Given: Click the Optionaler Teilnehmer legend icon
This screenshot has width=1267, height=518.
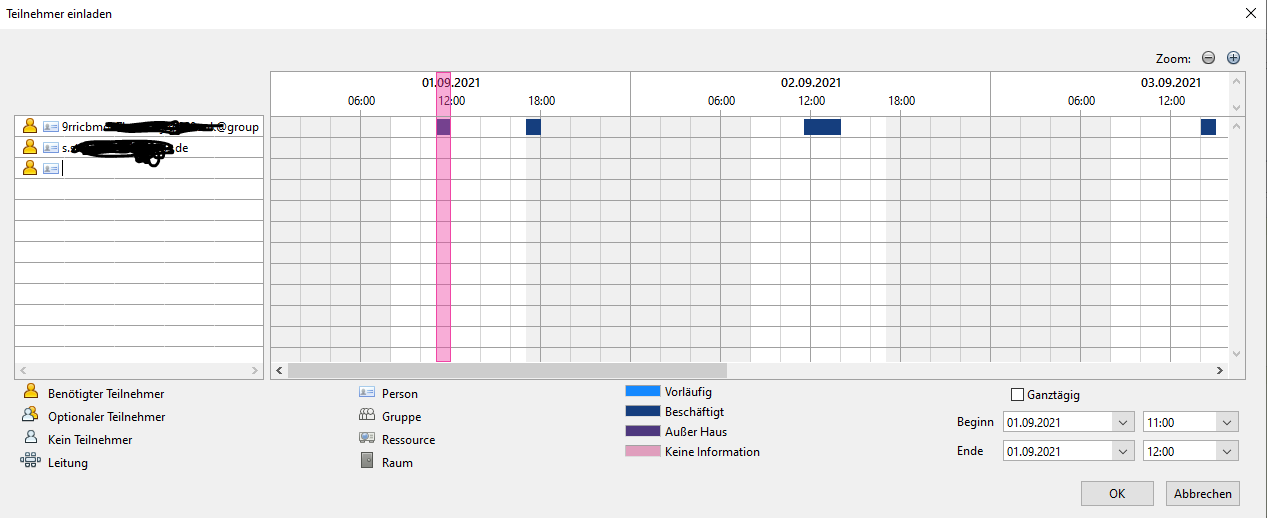Looking at the screenshot, I should click(x=30, y=416).
